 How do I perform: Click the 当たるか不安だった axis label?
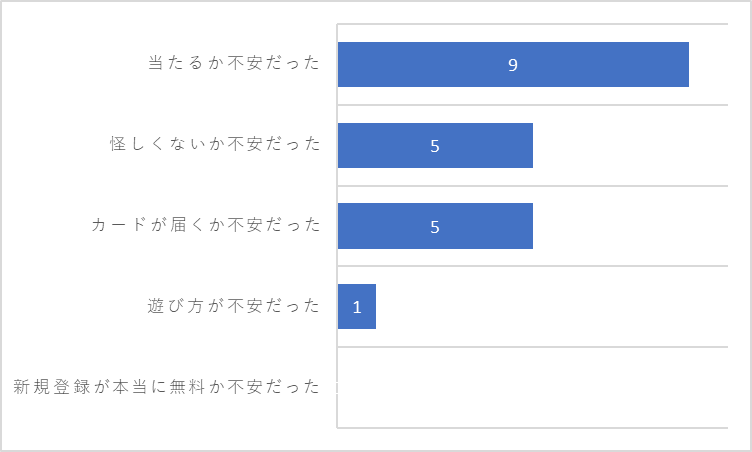[234, 63]
